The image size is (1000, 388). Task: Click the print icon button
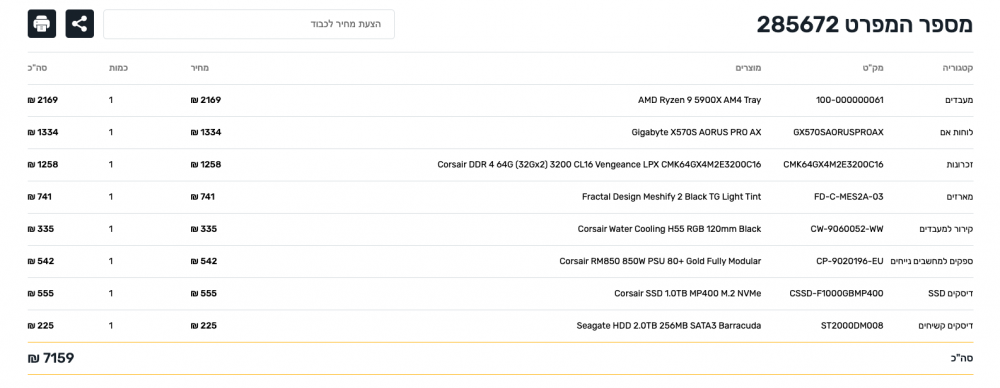pyautogui.click(x=42, y=24)
